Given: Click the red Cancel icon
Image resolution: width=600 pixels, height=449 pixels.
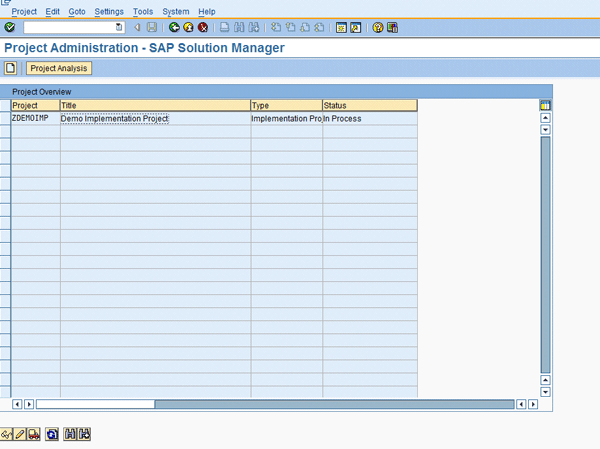Looking at the screenshot, I should (x=202, y=27).
